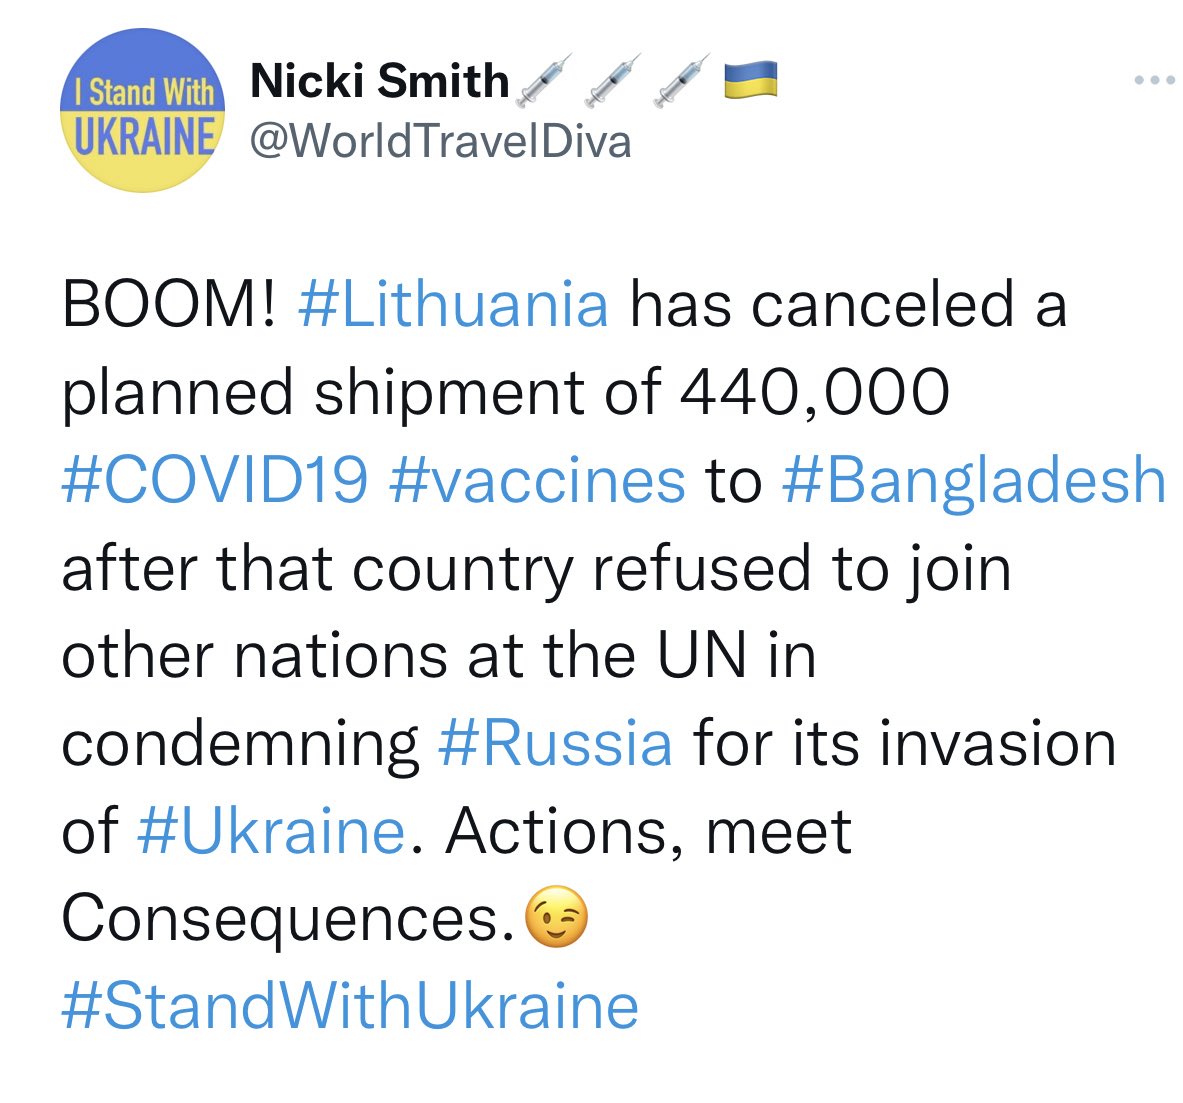The image size is (1183, 1103).
Task: Click the #Ukraine hashtag in the tweet body
Action: click(x=272, y=831)
